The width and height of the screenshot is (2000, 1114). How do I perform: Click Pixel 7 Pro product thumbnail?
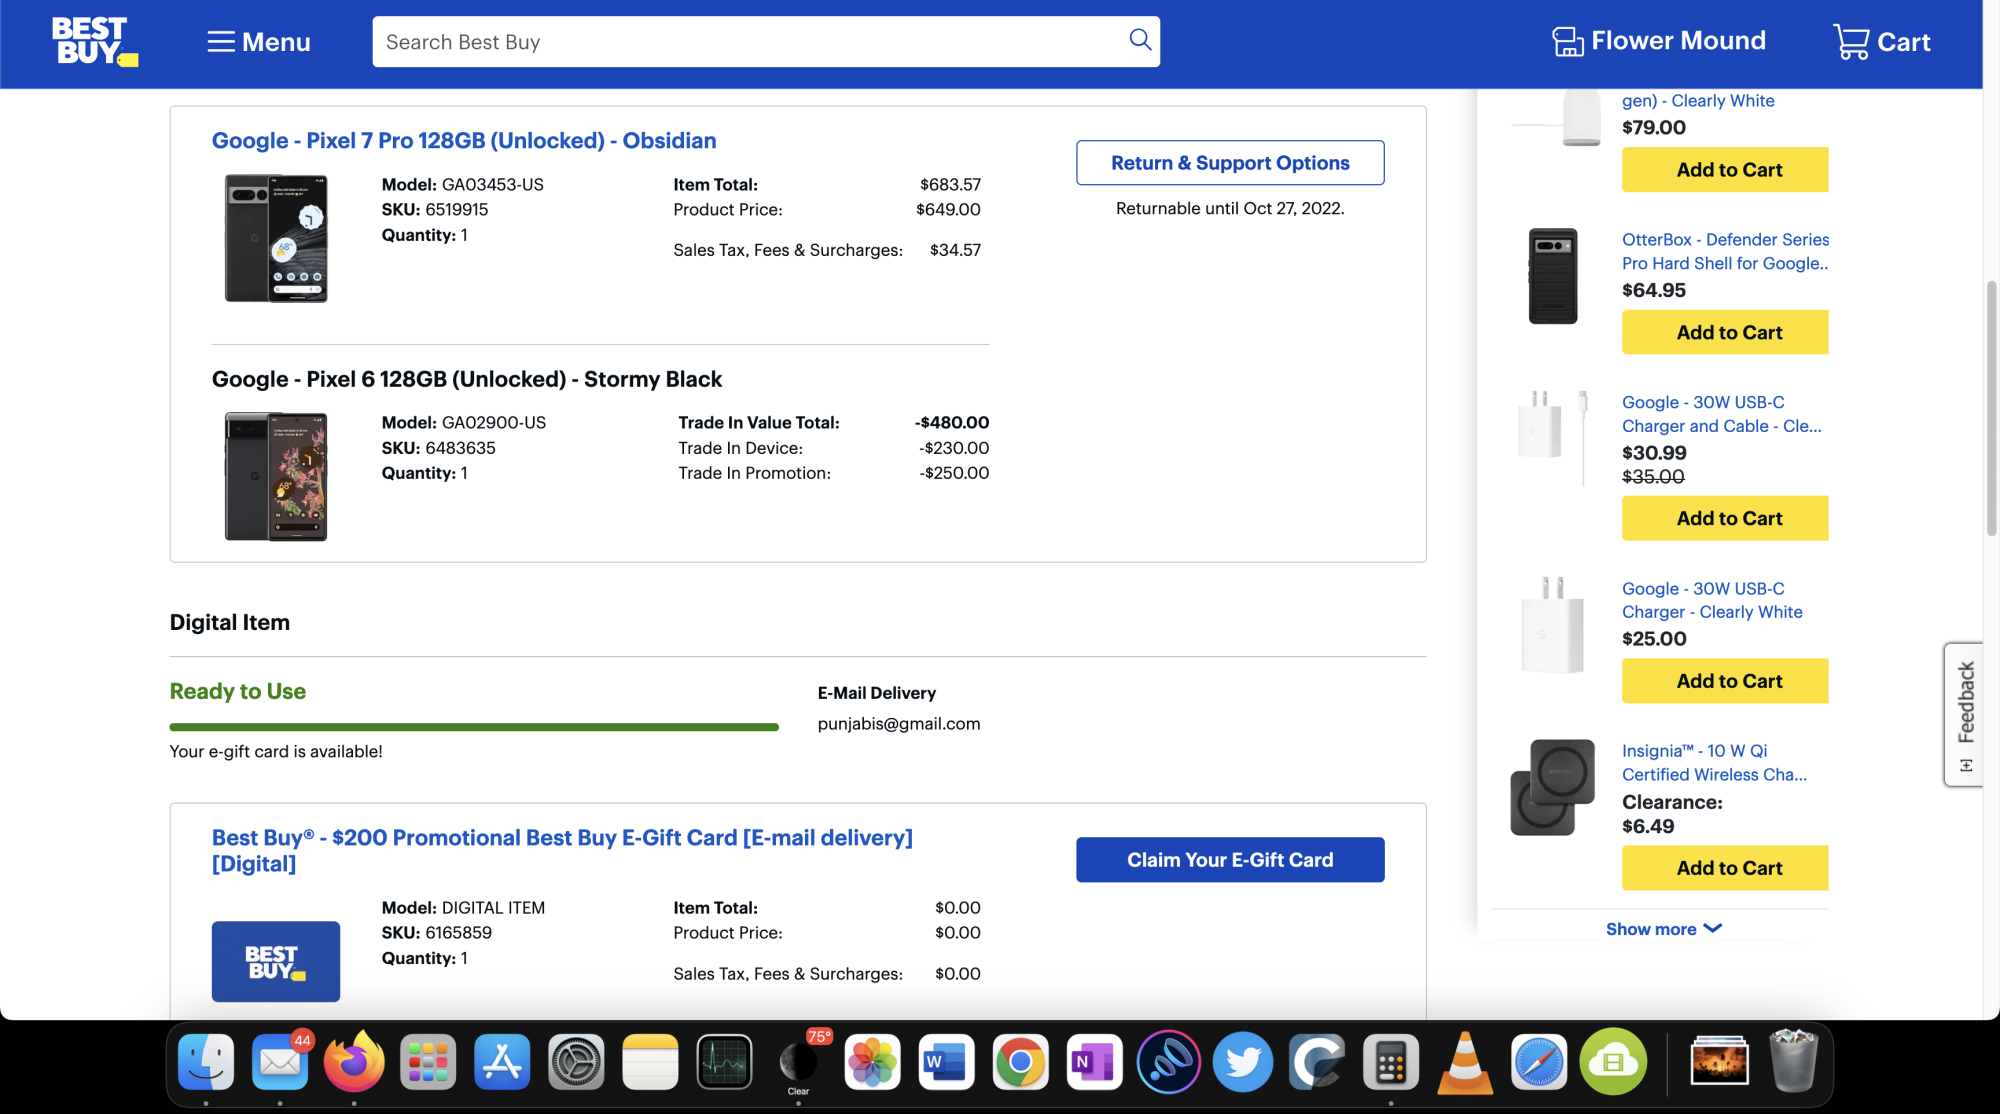click(x=276, y=238)
